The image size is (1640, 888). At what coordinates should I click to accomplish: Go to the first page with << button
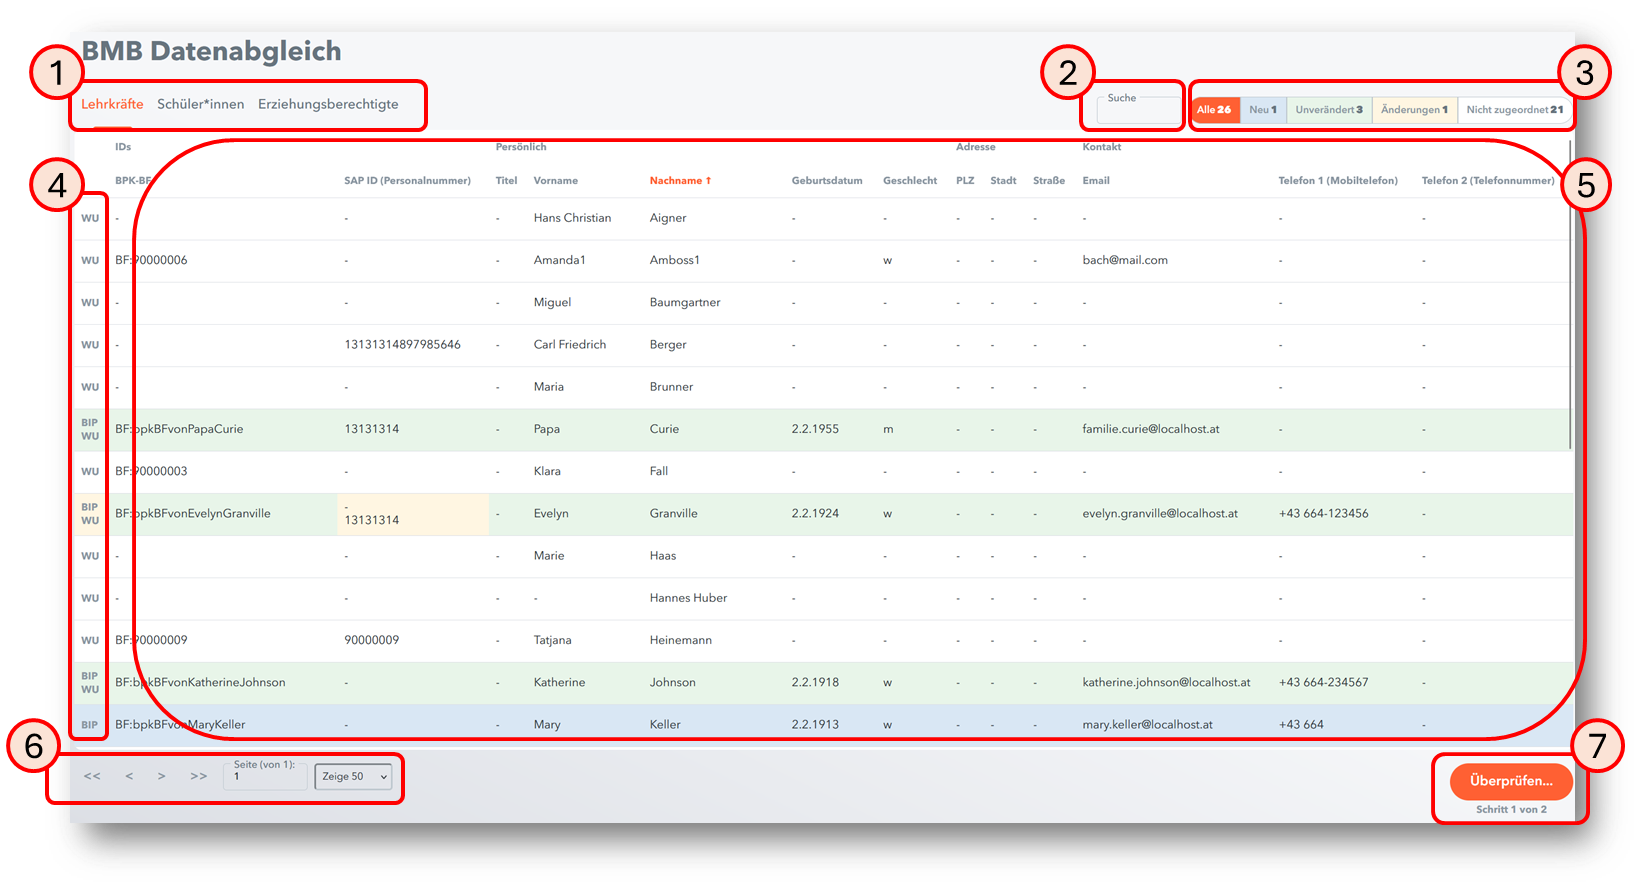click(92, 776)
